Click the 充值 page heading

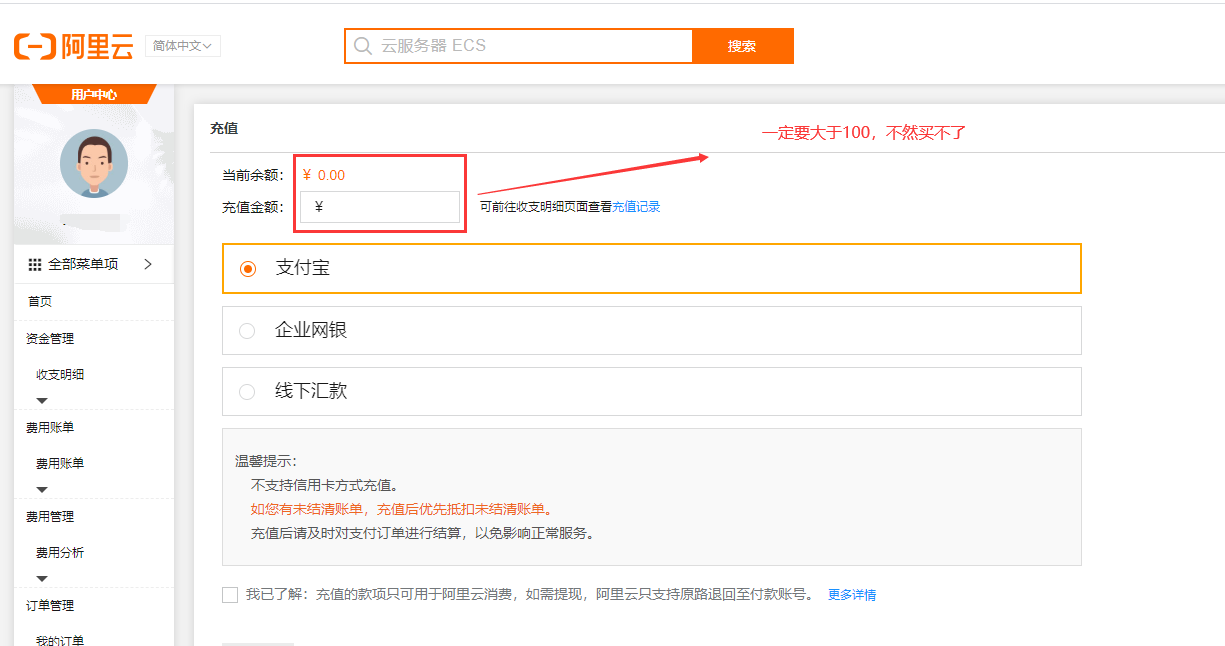pos(224,129)
